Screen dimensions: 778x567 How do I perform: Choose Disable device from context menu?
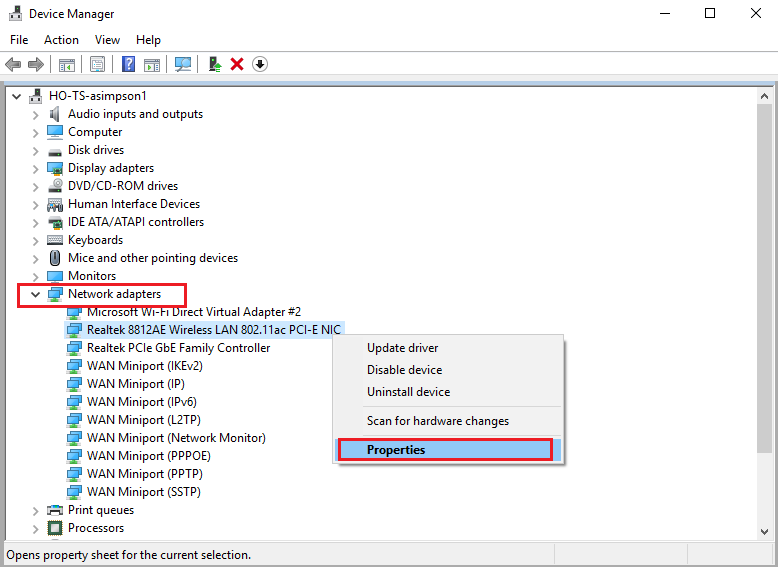click(x=449, y=370)
